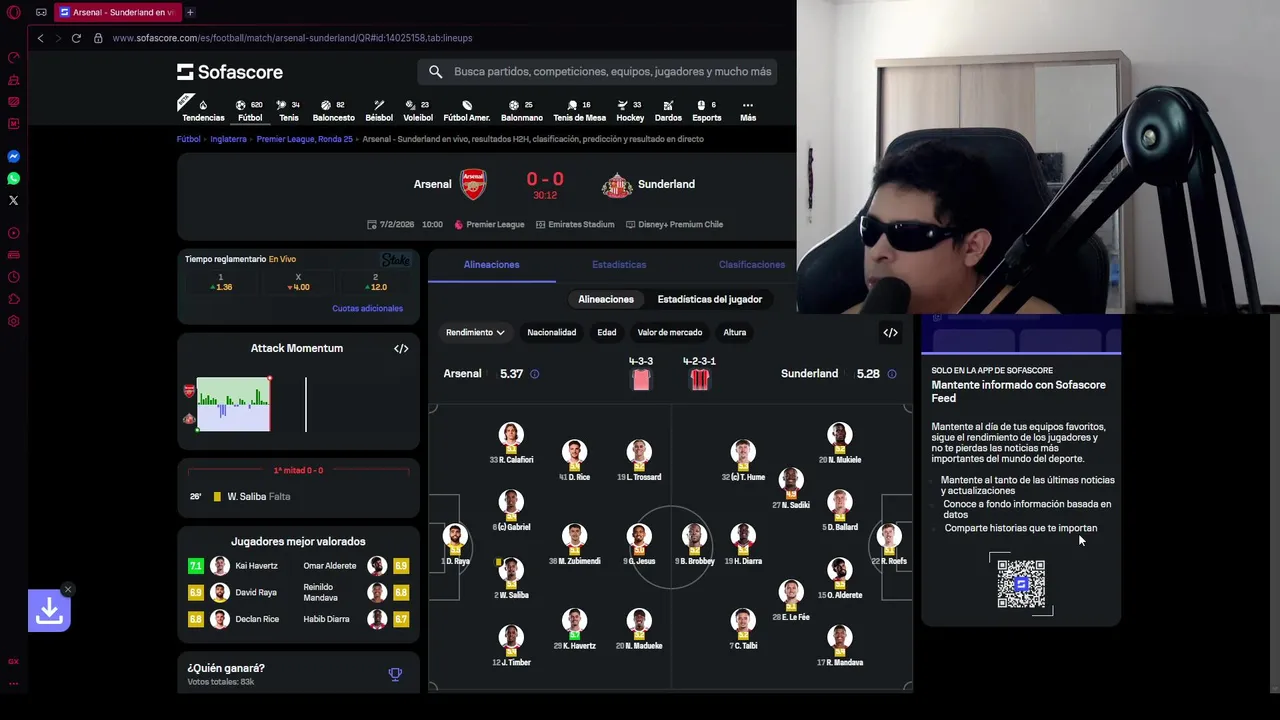The width and height of the screenshot is (1280, 720).
Task: Open player D. Raya on the pitch
Action: (x=455, y=543)
